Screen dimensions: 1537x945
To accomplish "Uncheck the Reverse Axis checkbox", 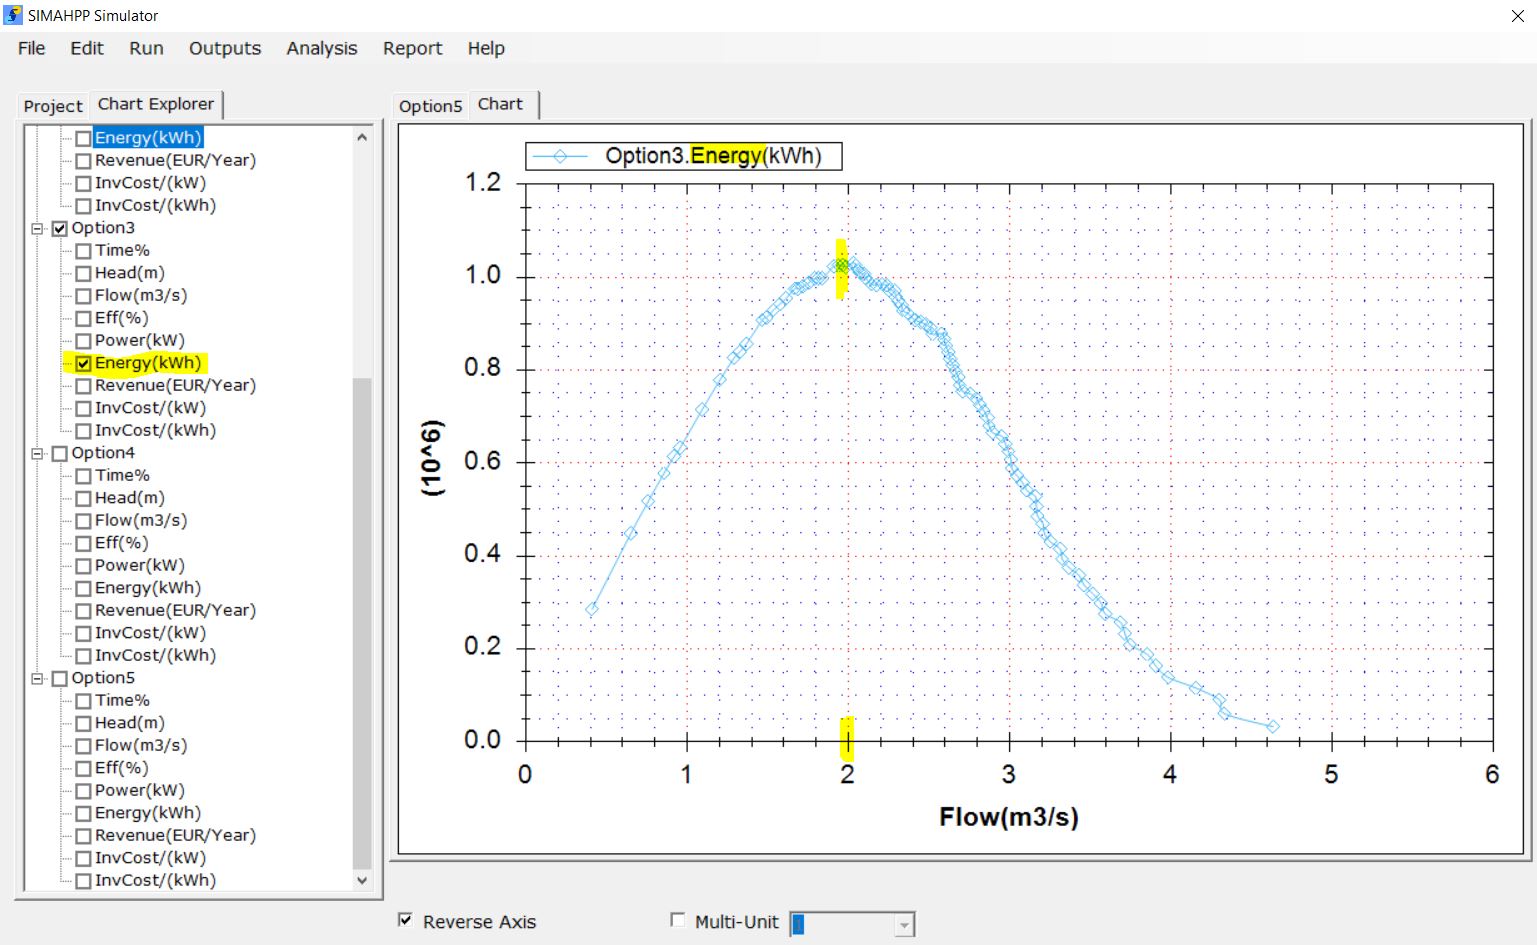I will click(x=405, y=920).
